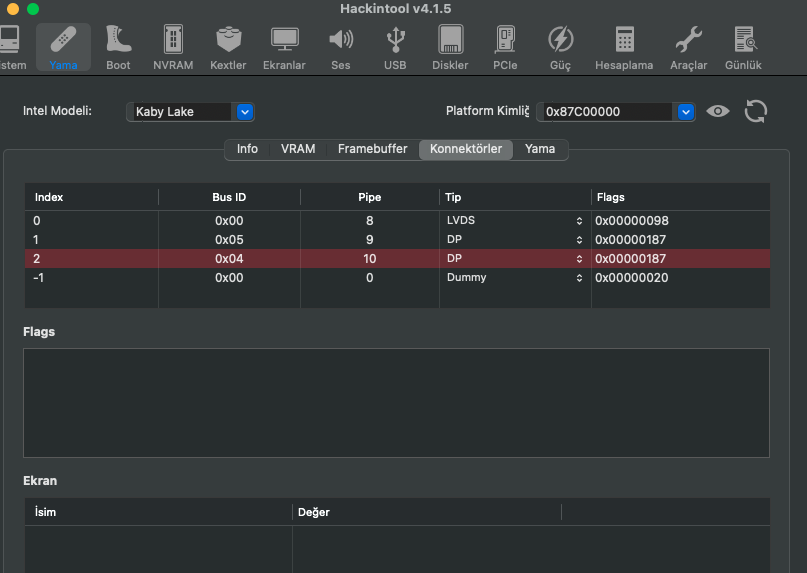Image resolution: width=807 pixels, height=573 pixels.
Task: Switch to the VRAM tab
Action: coord(298,149)
